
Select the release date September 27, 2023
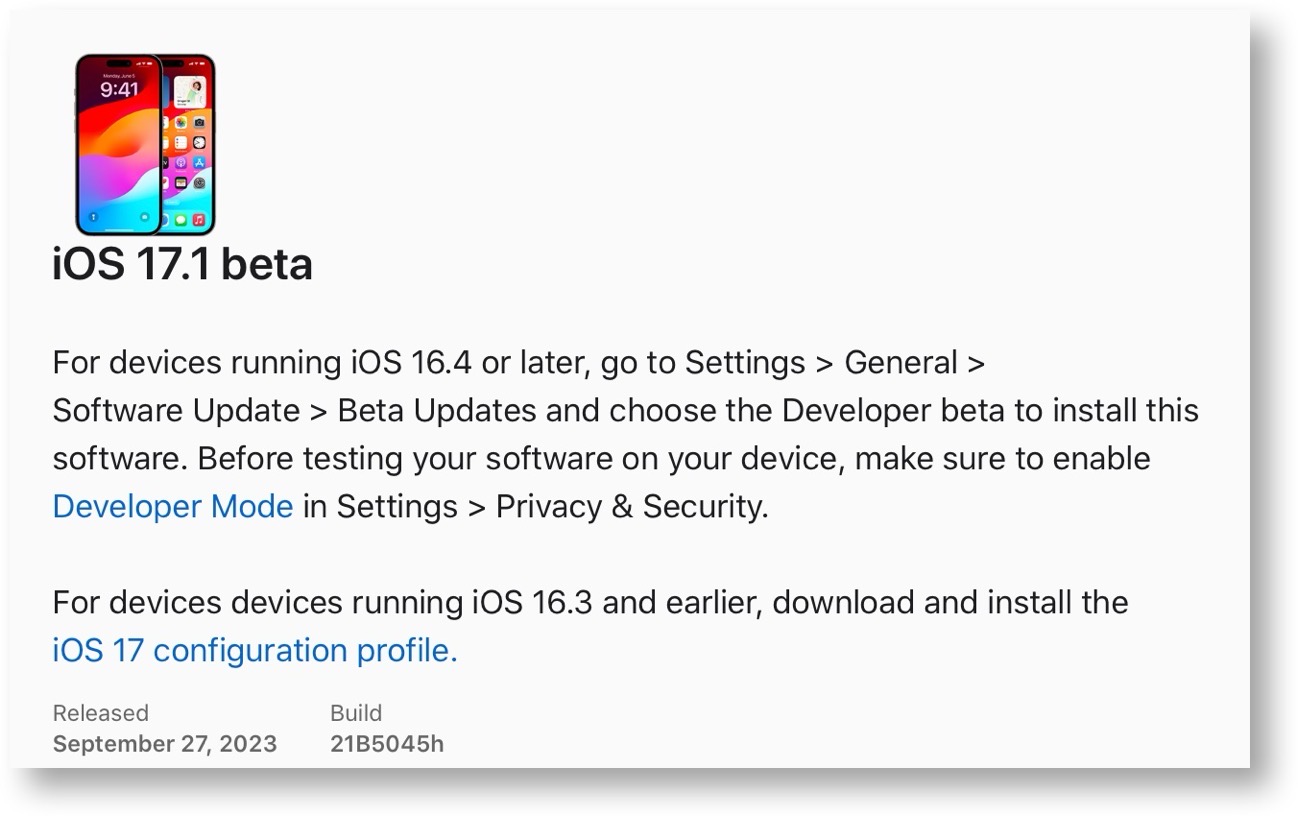coord(165,744)
